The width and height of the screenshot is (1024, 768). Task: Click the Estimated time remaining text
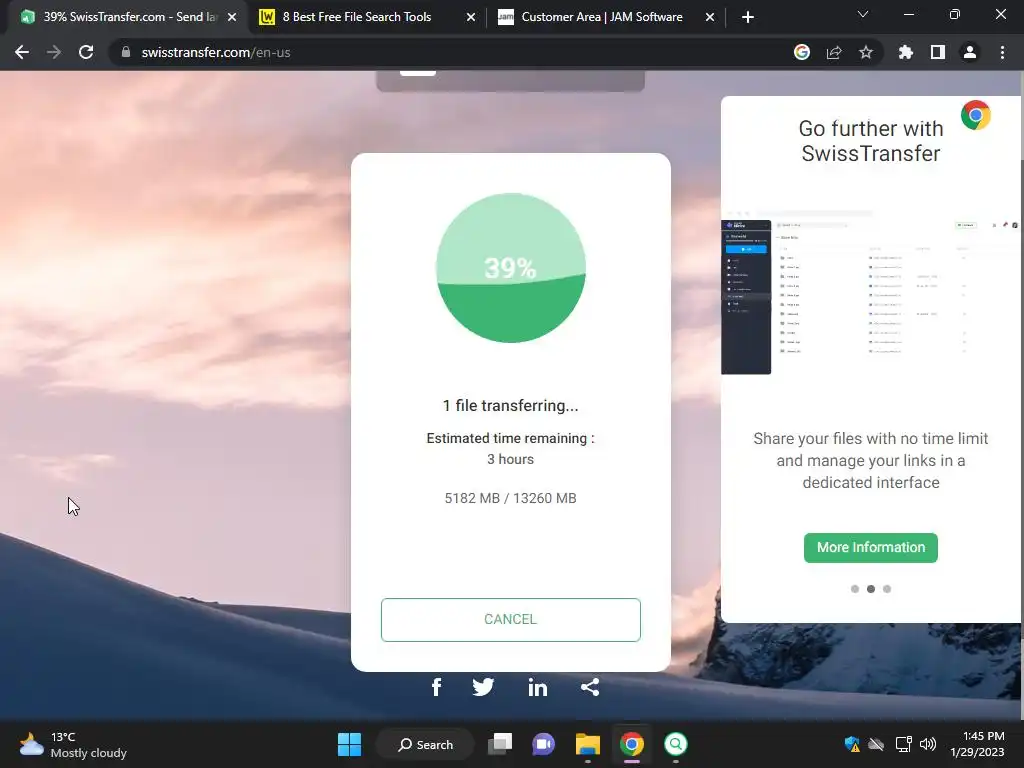(x=511, y=438)
